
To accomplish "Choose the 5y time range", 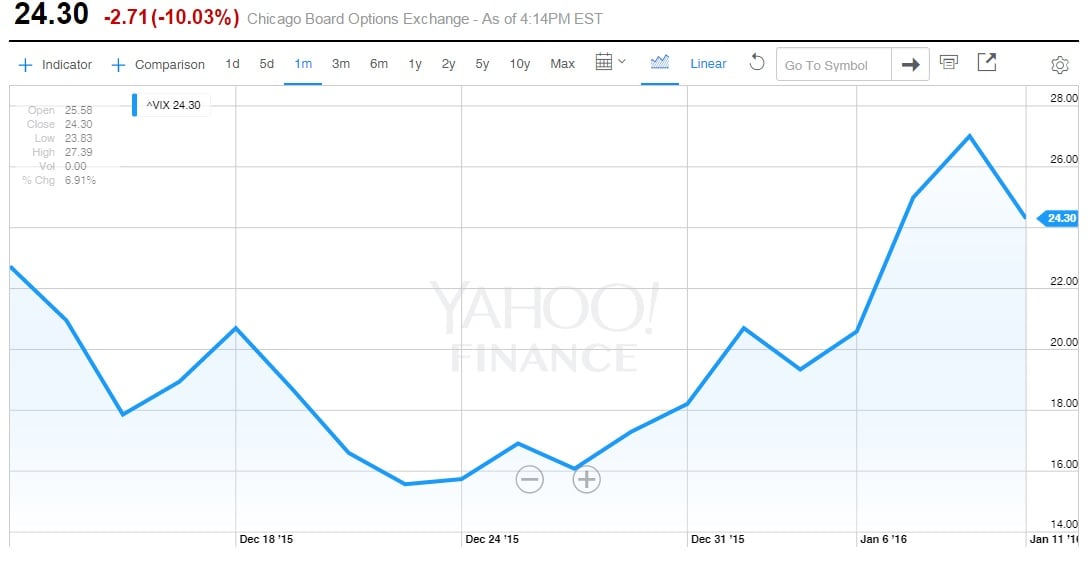I will [x=482, y=64].
